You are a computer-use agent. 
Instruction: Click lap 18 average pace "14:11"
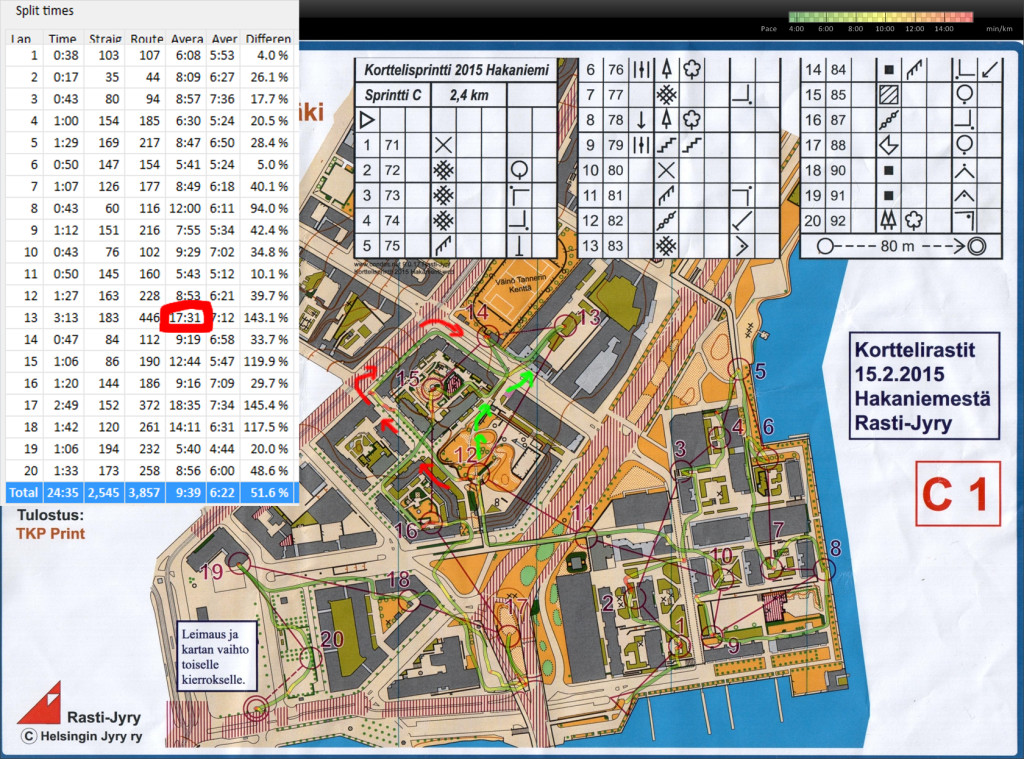tap(185, 427)
